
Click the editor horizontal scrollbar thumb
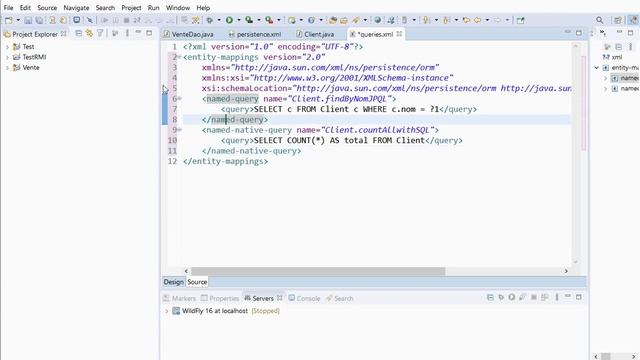pyautogui.click(x=318, y=271)
